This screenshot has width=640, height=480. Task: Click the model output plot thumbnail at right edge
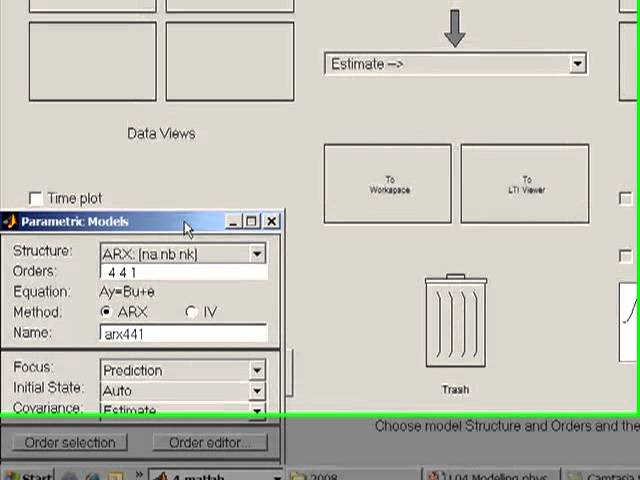[x=629, y=322]
